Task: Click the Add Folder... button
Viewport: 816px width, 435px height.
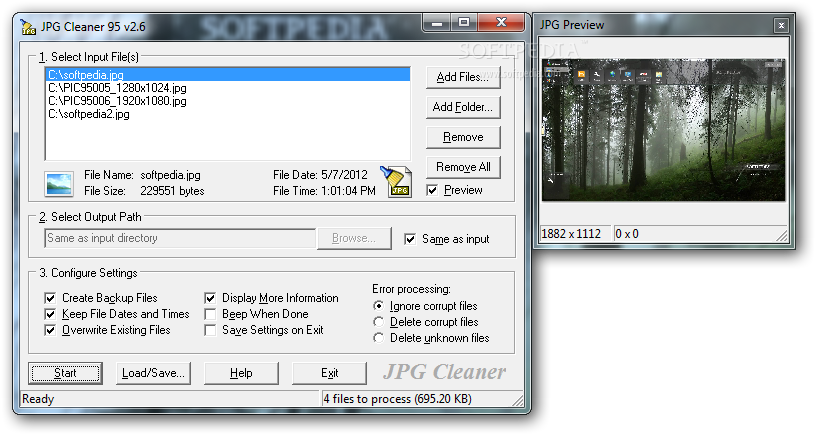Action: pos(463,107)
